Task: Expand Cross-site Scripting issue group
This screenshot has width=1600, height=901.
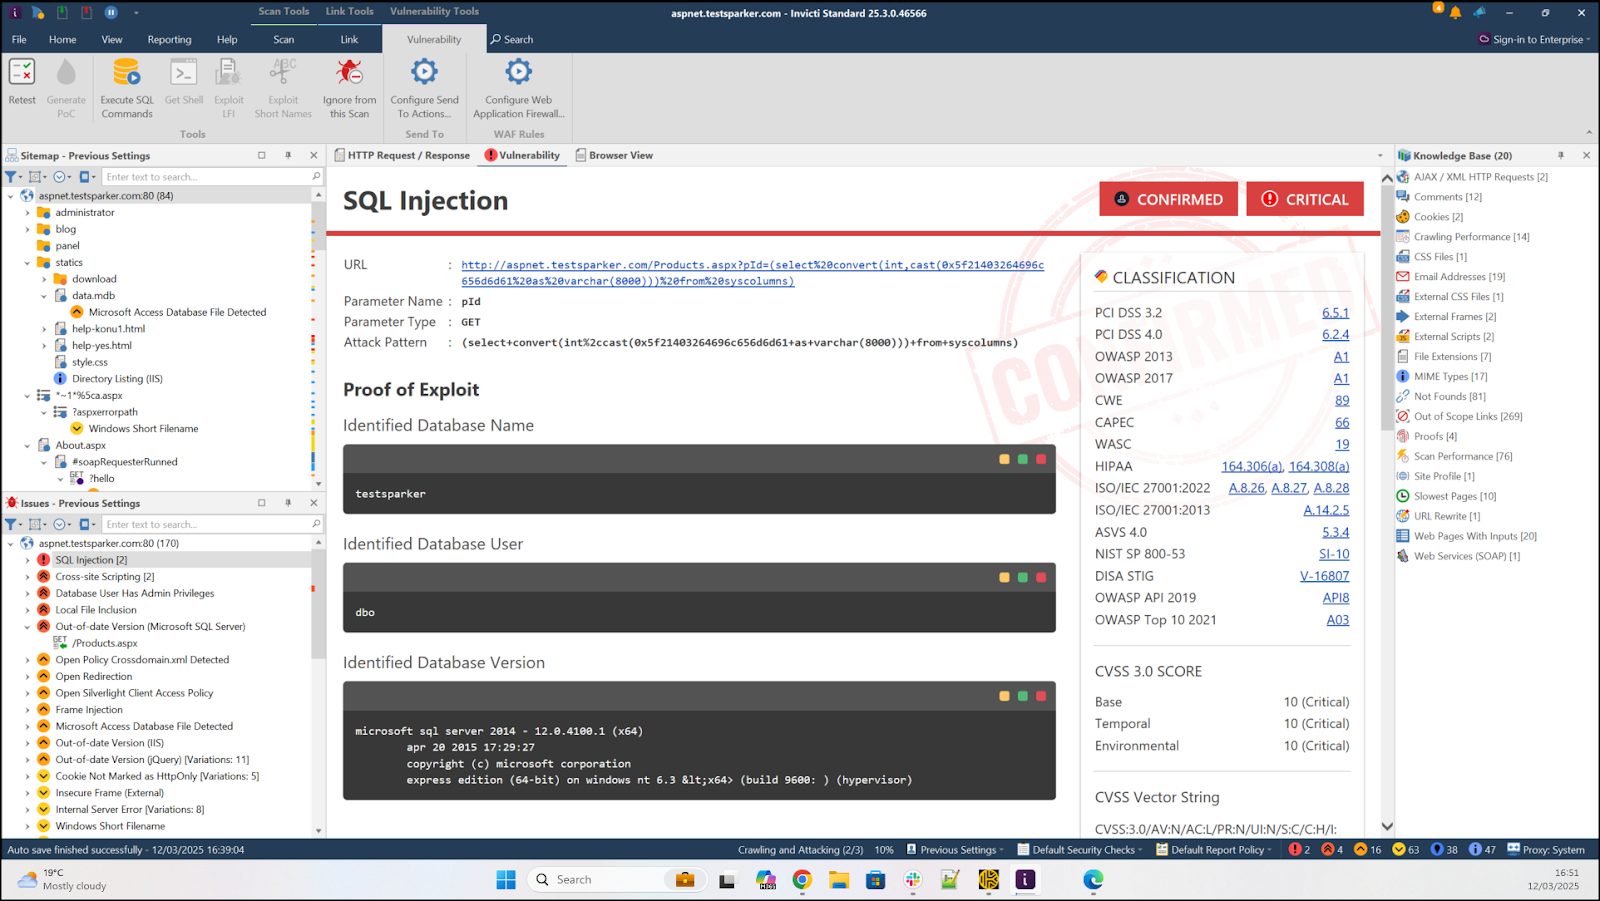Action: (x=28, y=577)
